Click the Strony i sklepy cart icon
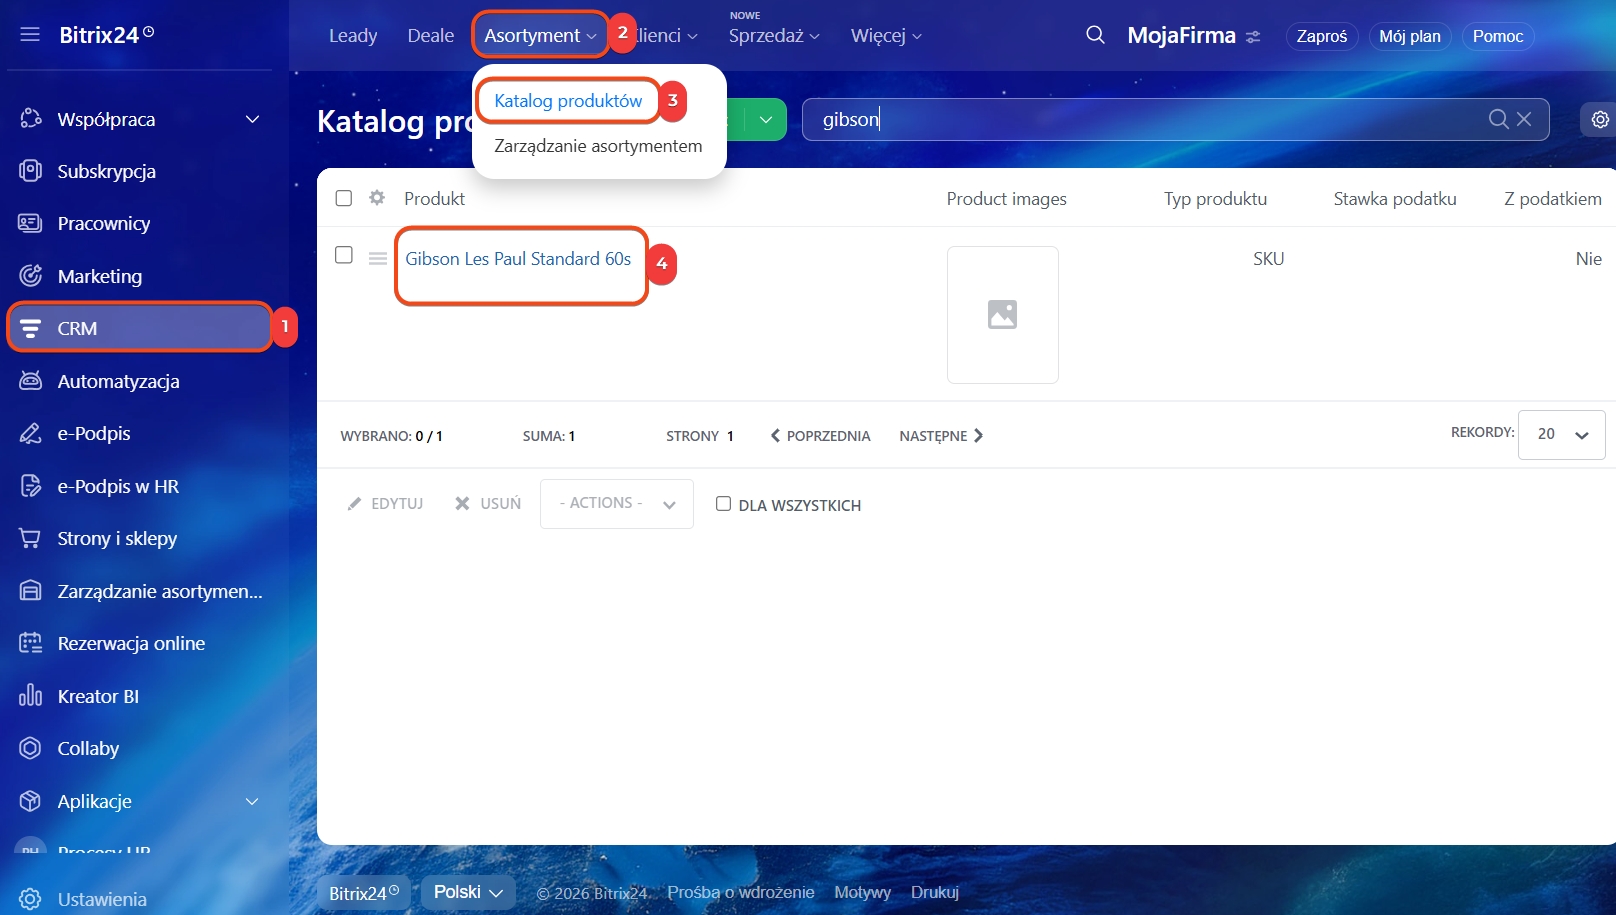1616x915 pixels. [x=31, y=538]
